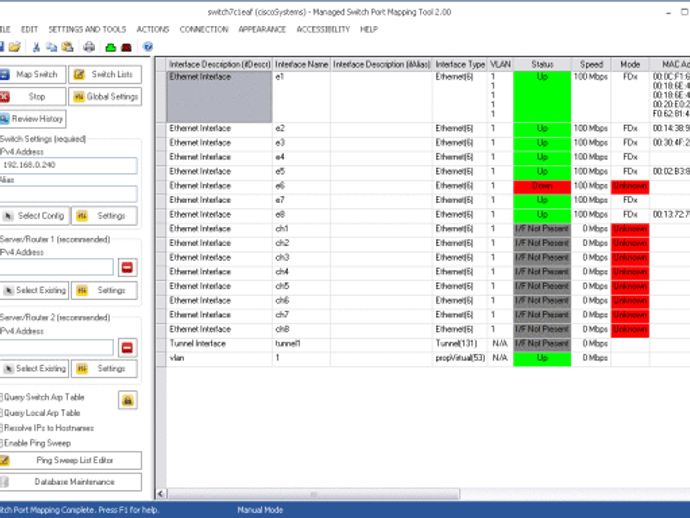Open the APPEARANCE menu
Viewport: 690px width, 518px height.
coord(262,29)
